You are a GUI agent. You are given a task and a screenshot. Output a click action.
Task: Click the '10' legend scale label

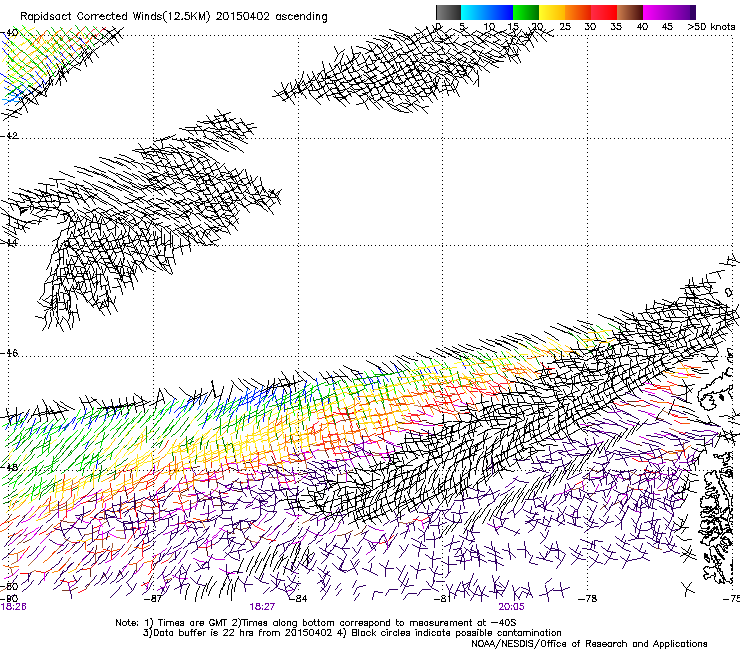pos(489,27)
